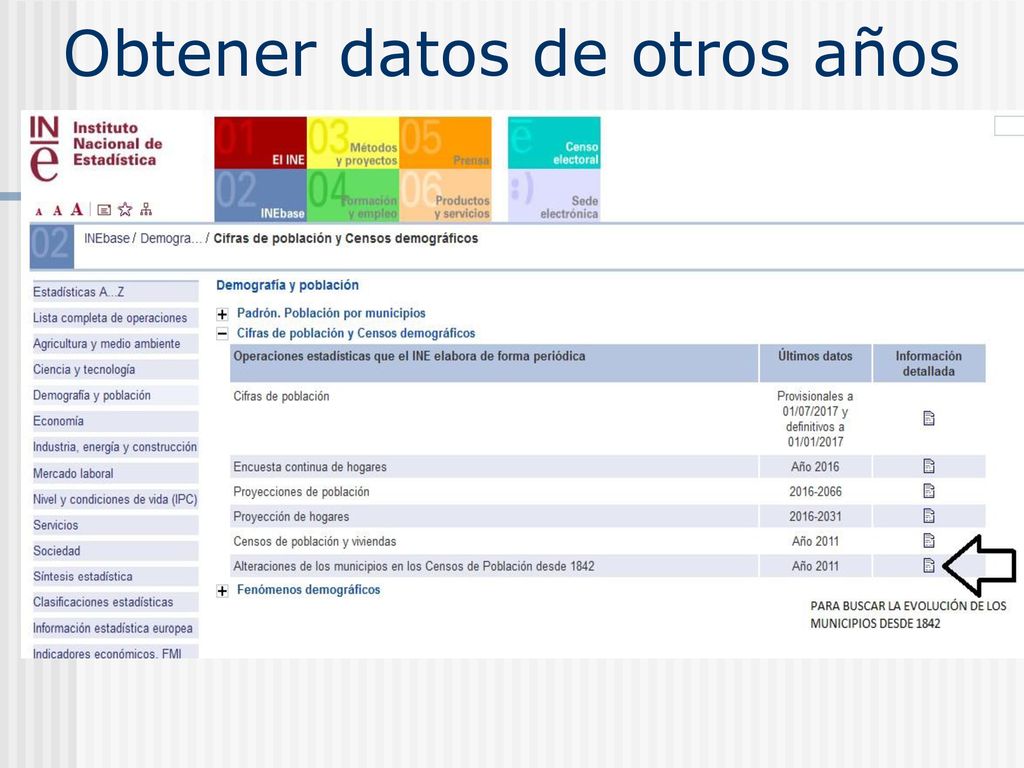Open the 01 El INE menu tile
Viewport: 1024px width, 768px height.
click(x=261, y=143)
